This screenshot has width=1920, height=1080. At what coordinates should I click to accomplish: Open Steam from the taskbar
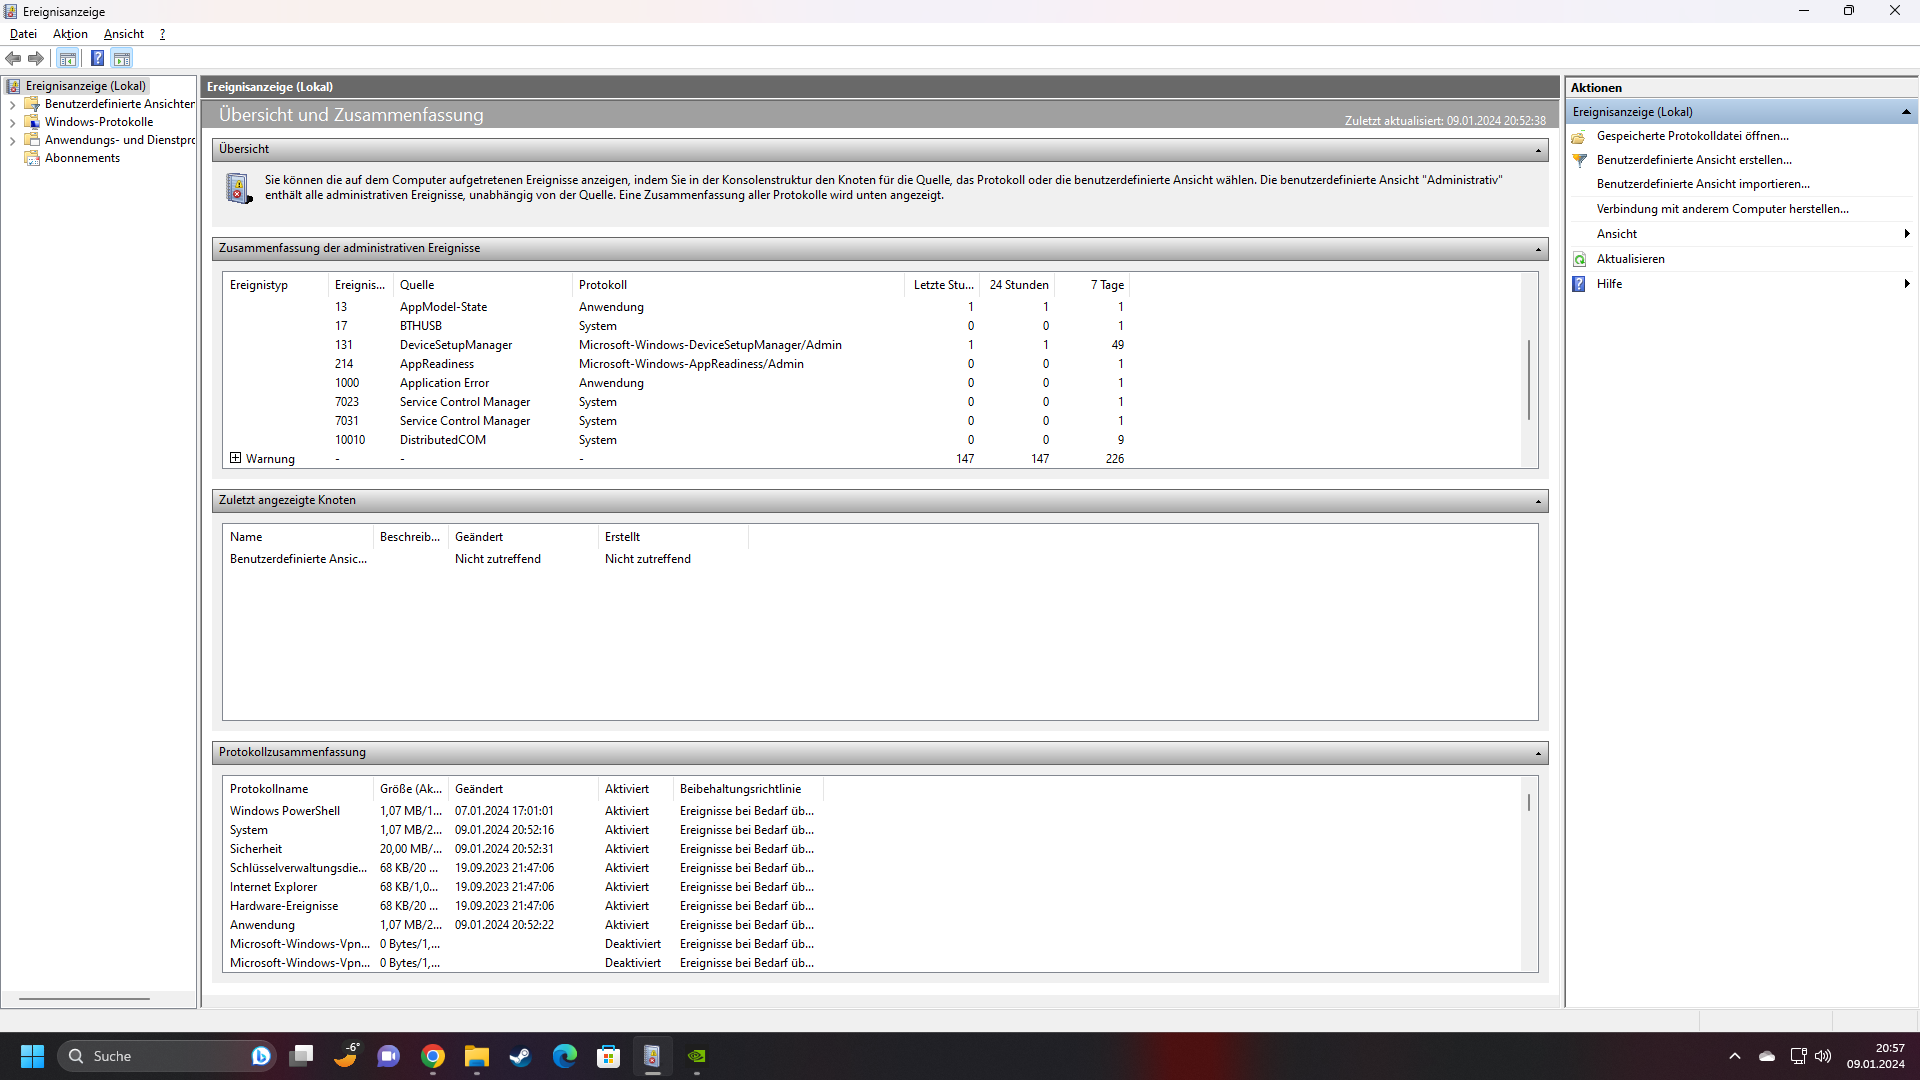tap(520, 1056)
